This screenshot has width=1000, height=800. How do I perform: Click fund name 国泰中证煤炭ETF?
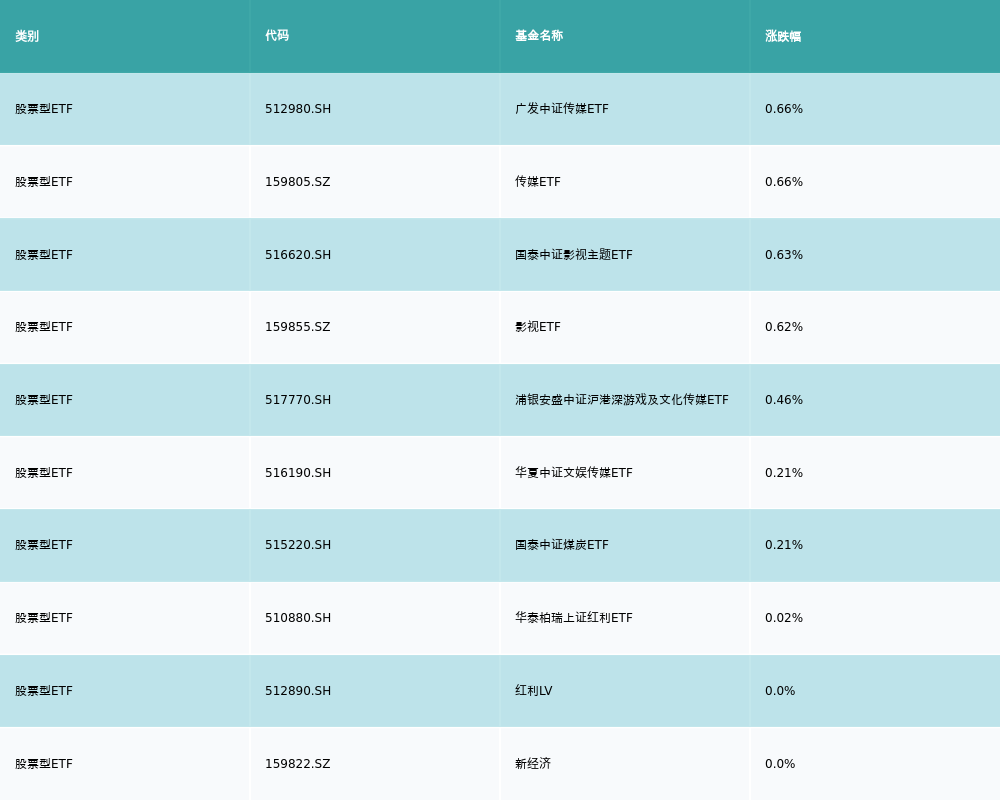(562, 545)
